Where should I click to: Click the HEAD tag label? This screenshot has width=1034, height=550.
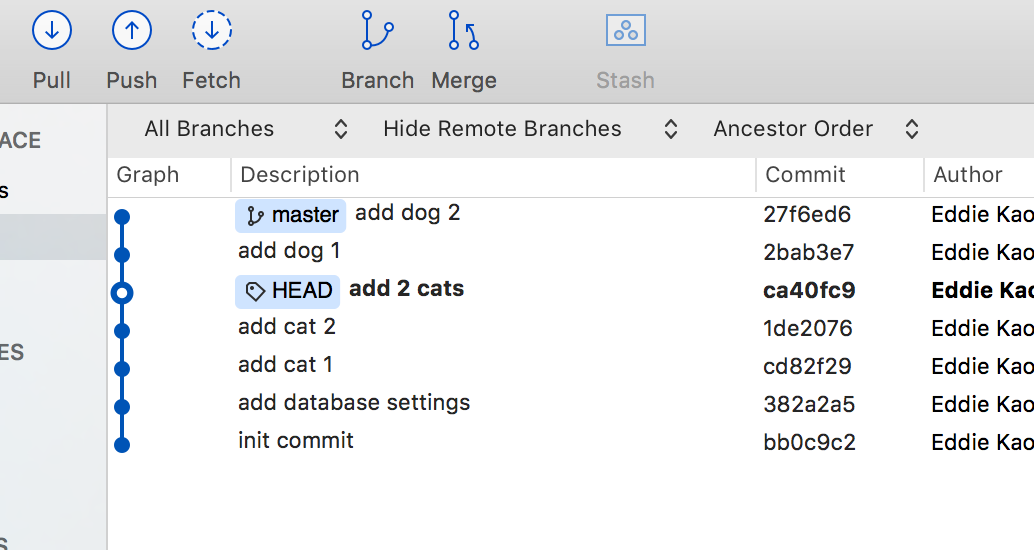(x=288, y=291)
